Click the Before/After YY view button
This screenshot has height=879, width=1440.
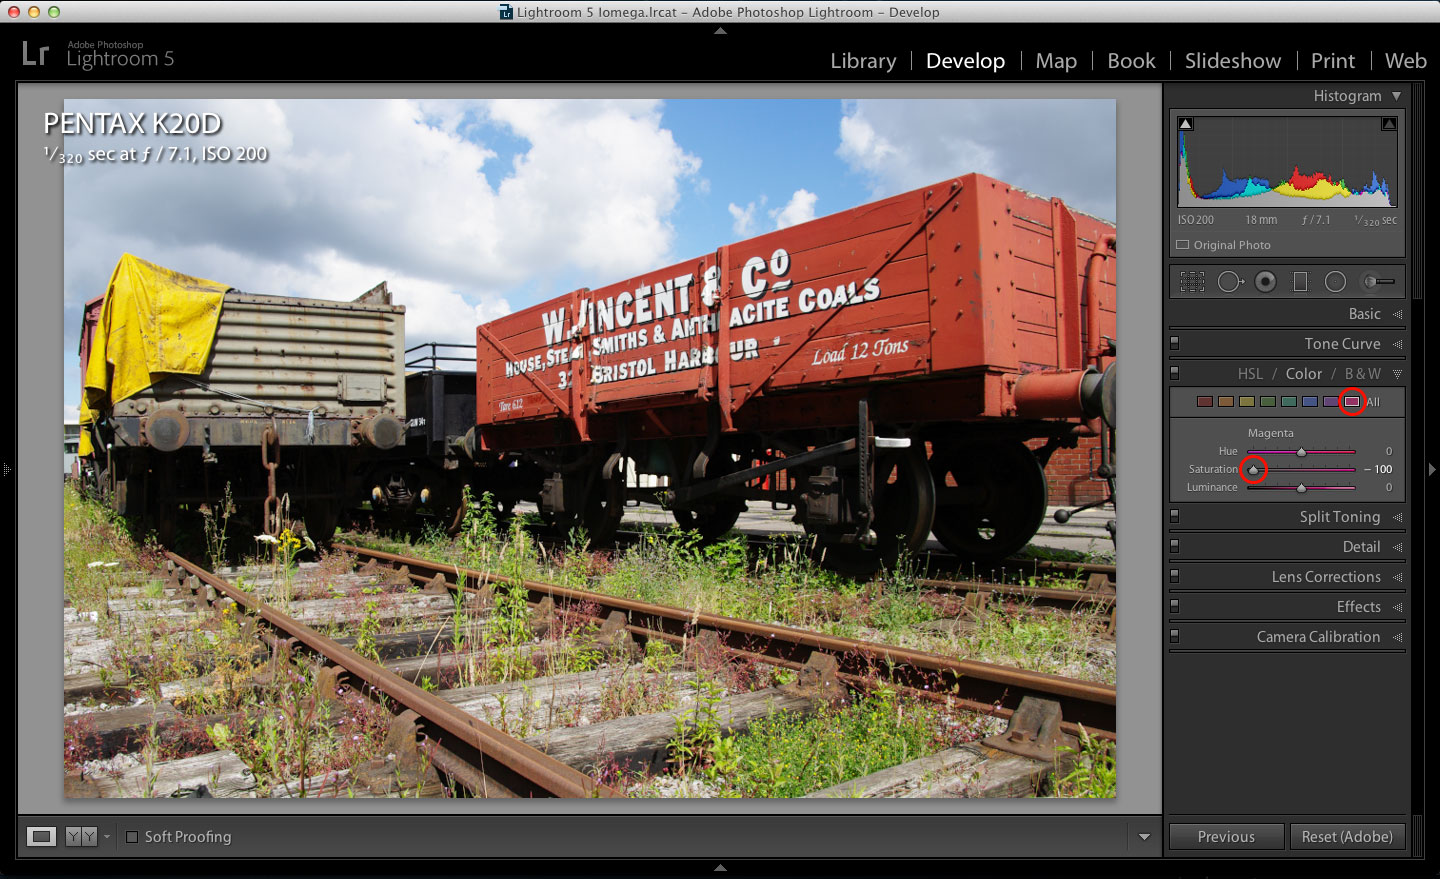tap(81, 836)
